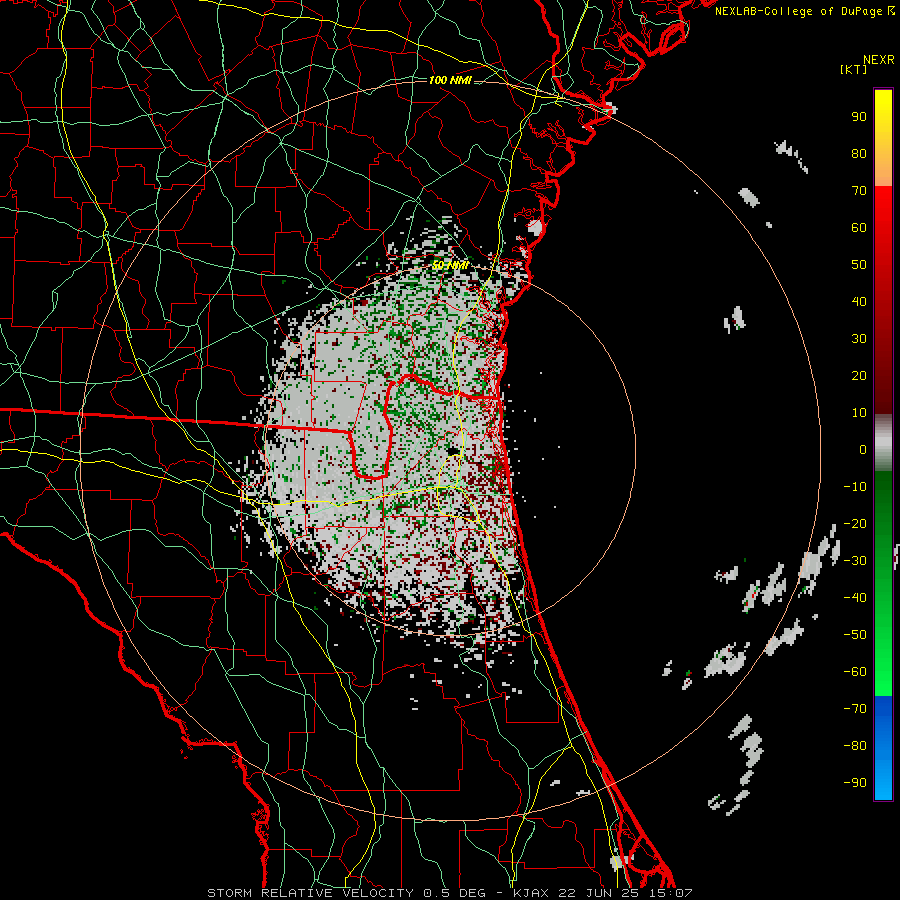Click the -10 knots scale value

pyautogui.click(x=855, y=487)
